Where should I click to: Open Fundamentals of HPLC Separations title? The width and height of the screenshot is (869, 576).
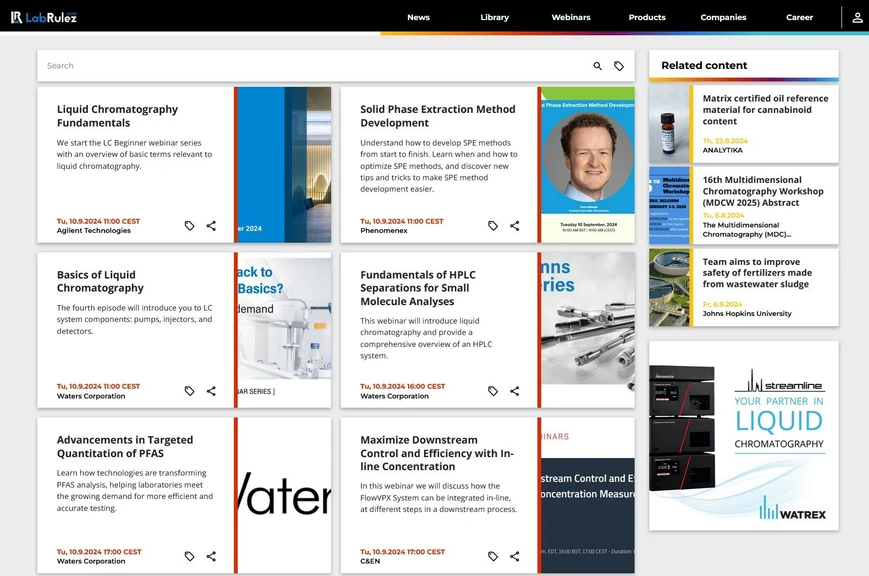point(418,288)
